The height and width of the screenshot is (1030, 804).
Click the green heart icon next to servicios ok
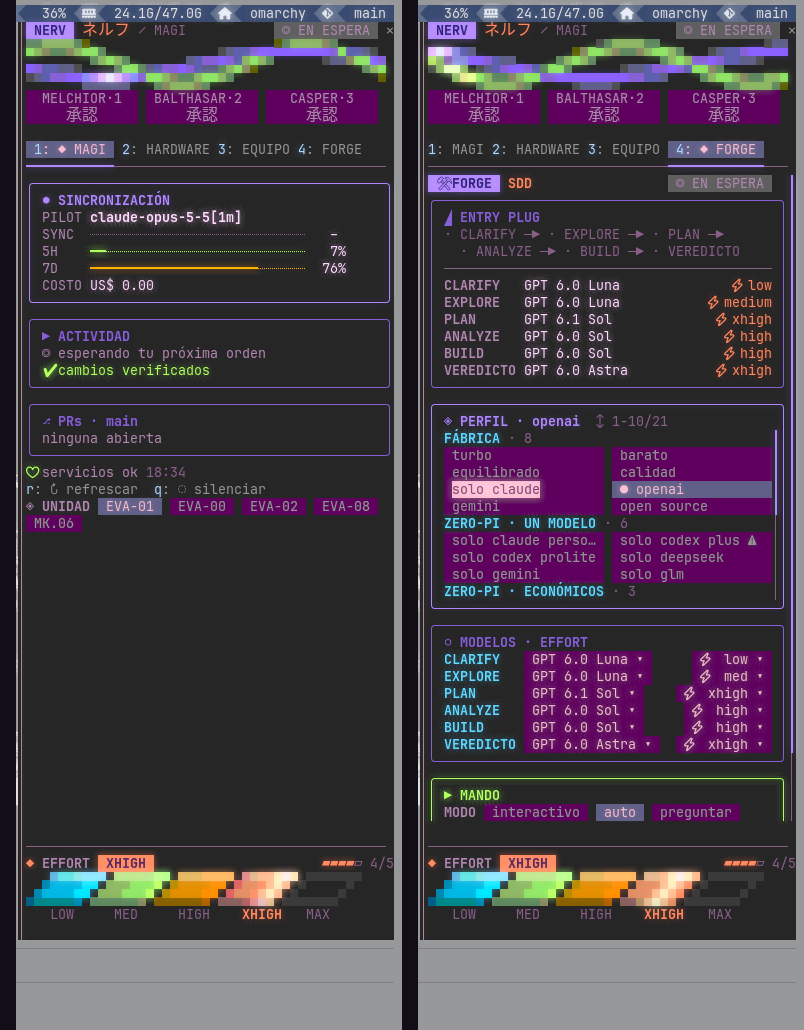point(32,472)
